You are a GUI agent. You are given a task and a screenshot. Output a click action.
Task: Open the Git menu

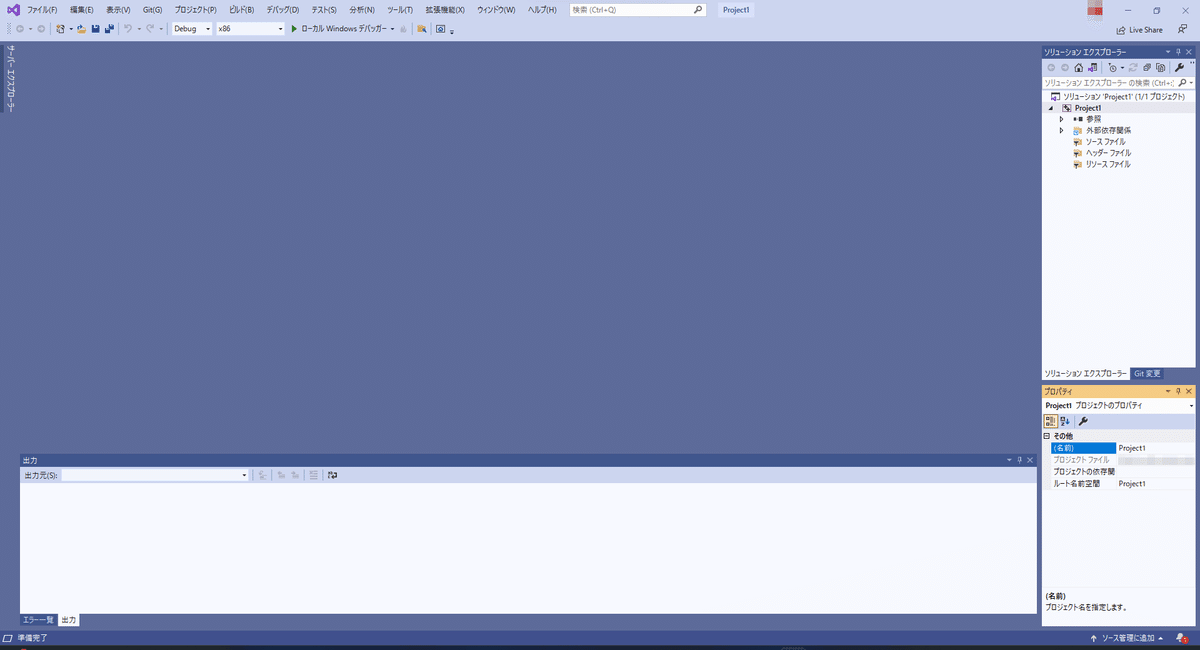point(150,9)
